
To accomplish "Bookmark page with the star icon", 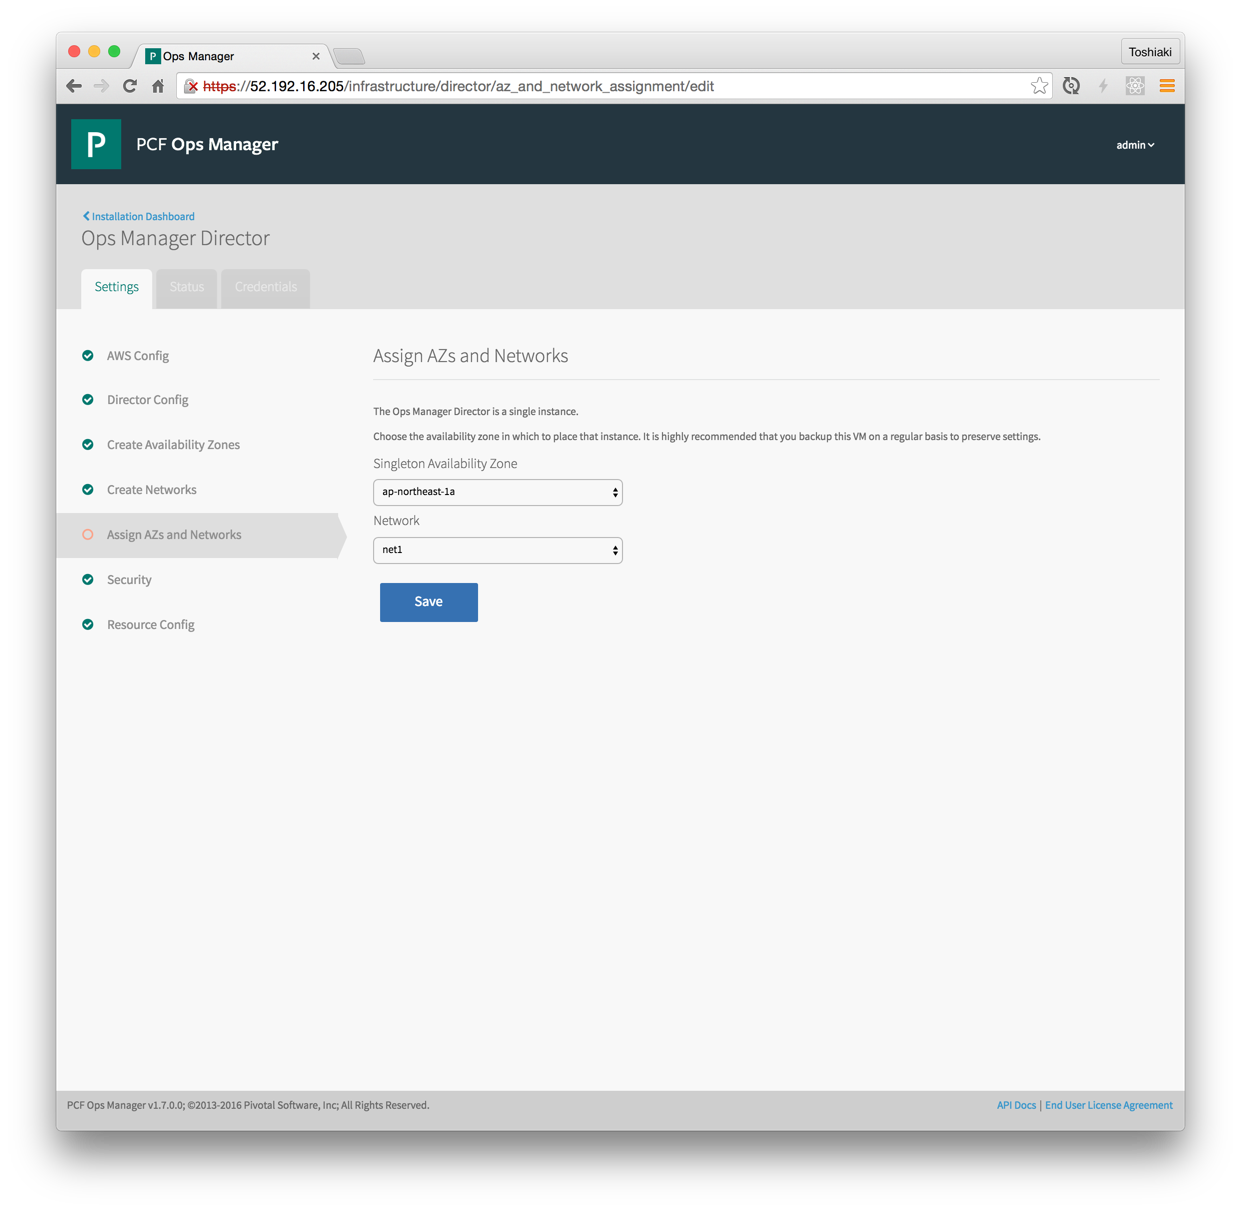I will click(1039, 86).
